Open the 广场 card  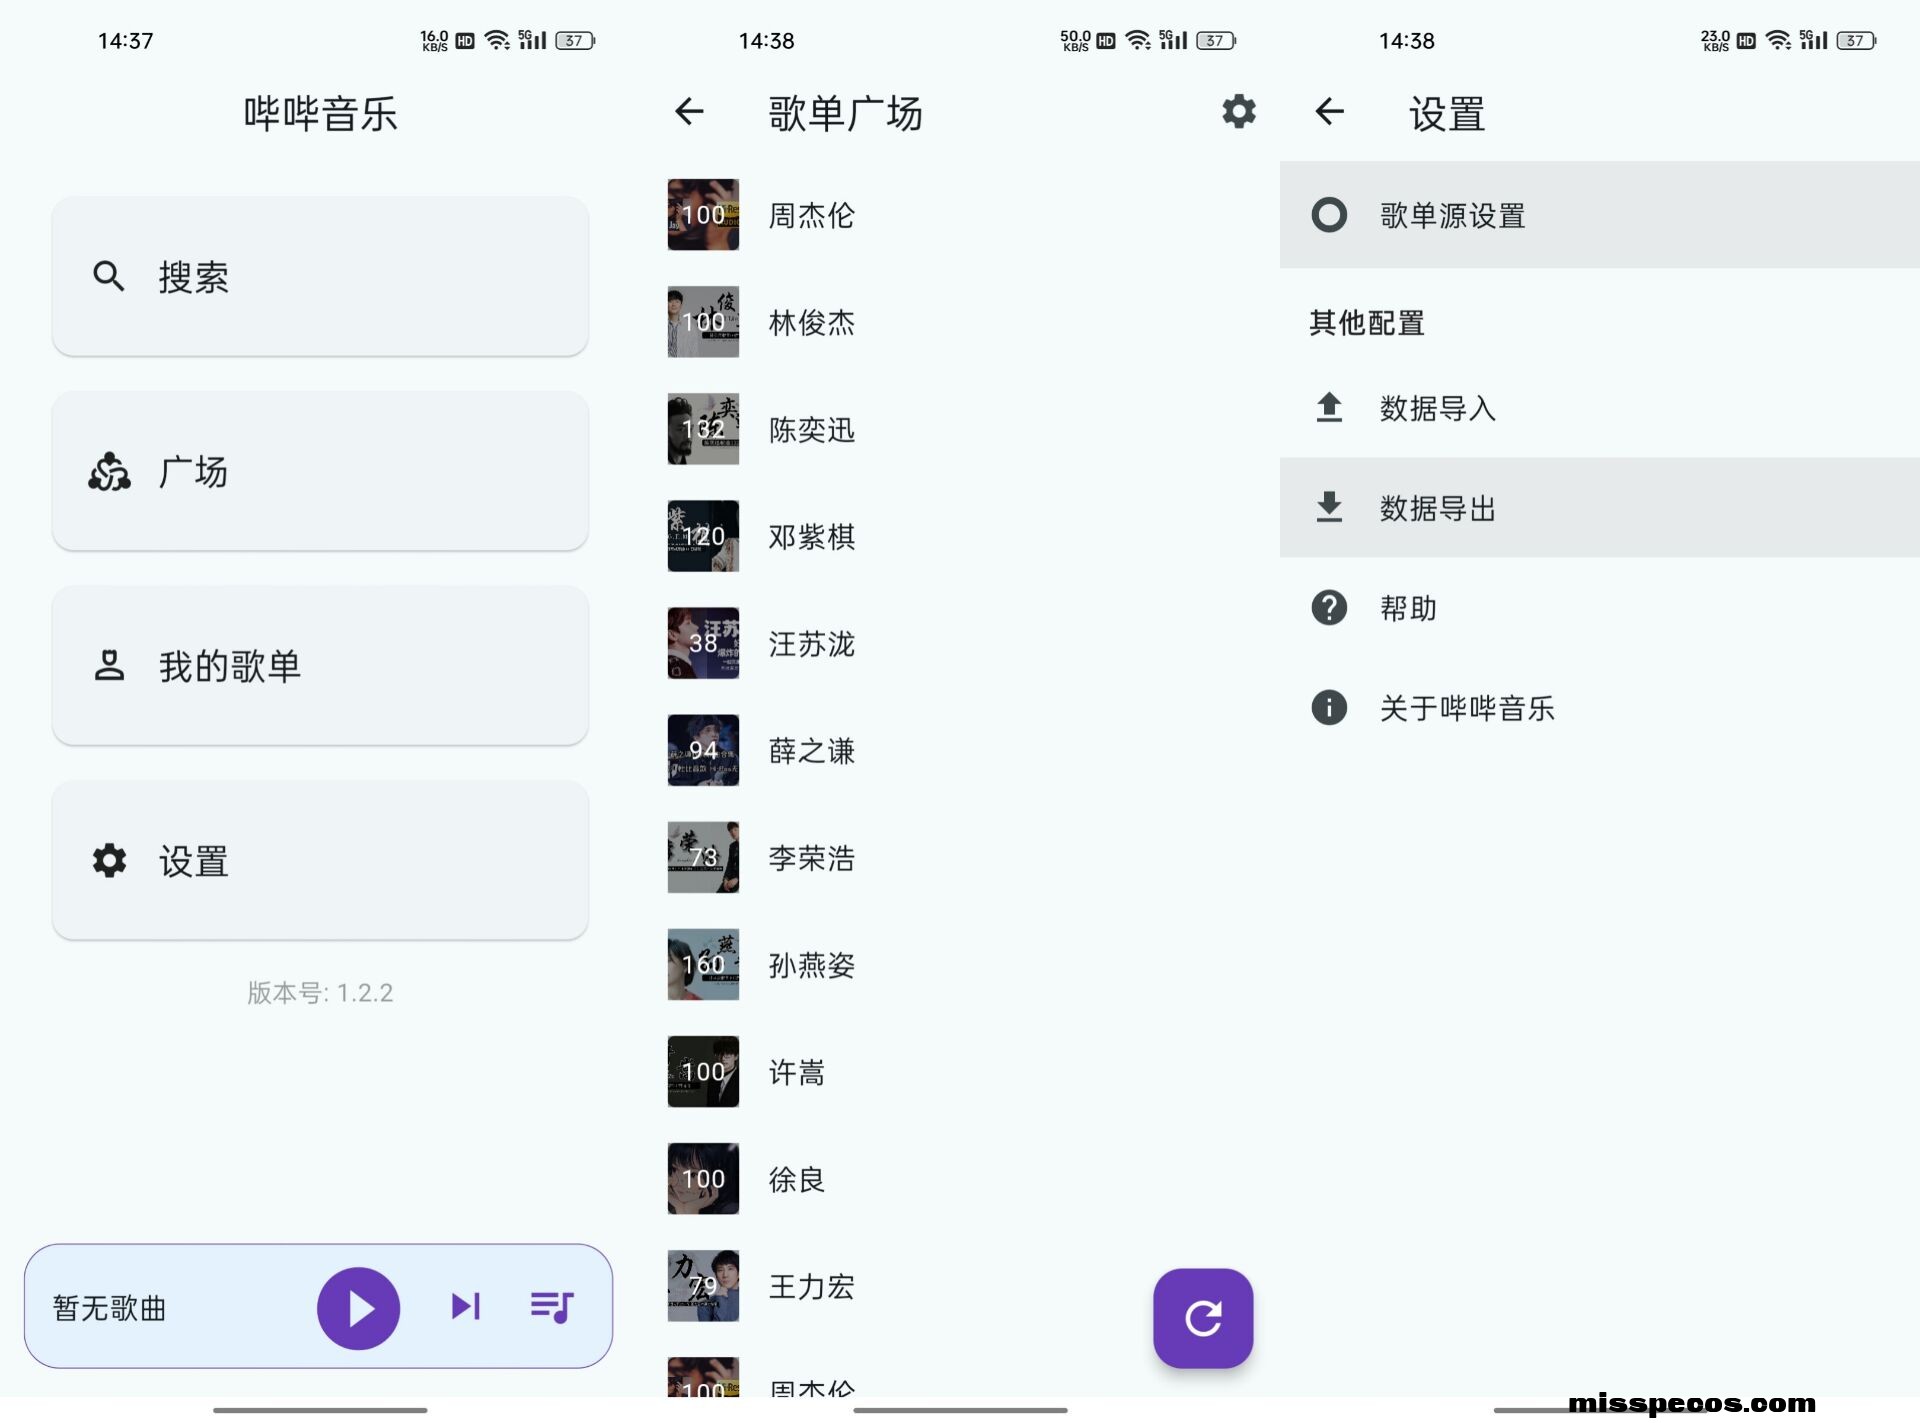pos(320,471)
